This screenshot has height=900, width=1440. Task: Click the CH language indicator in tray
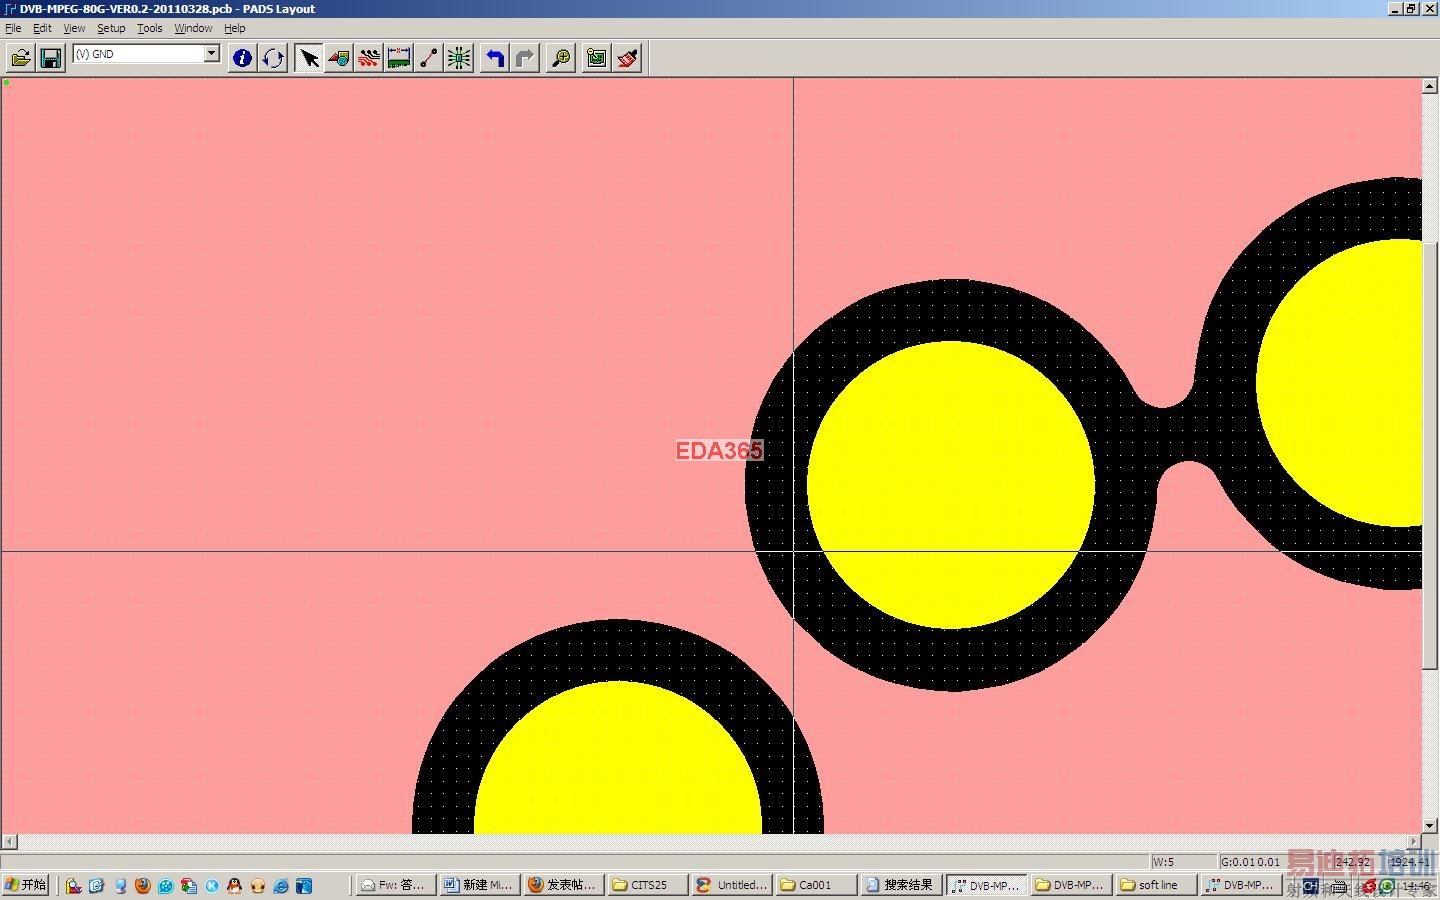(1310, 886)
